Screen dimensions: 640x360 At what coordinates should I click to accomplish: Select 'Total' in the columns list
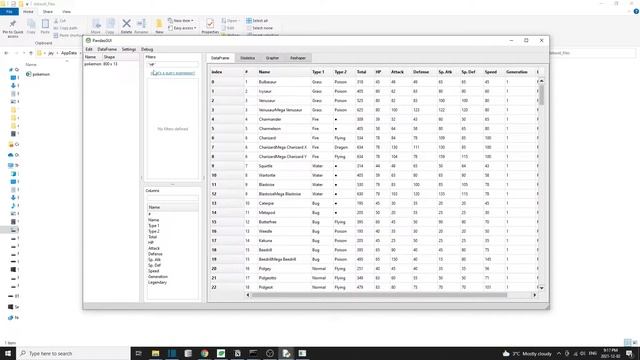click(x=152, y=237)
